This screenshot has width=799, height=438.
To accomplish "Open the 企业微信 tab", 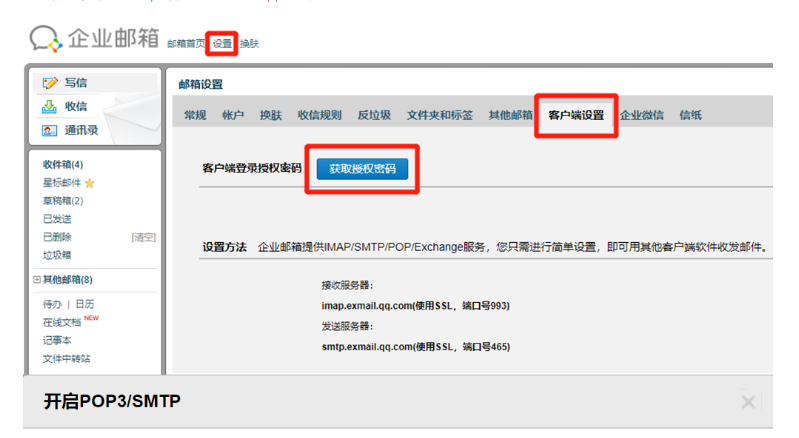I will click(x=641, y=115).
